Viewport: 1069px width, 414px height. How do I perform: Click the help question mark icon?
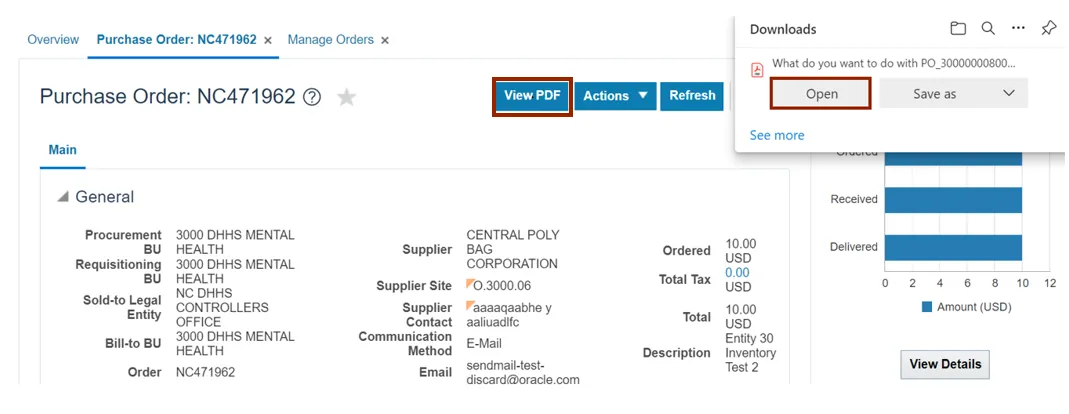point(312,97)
